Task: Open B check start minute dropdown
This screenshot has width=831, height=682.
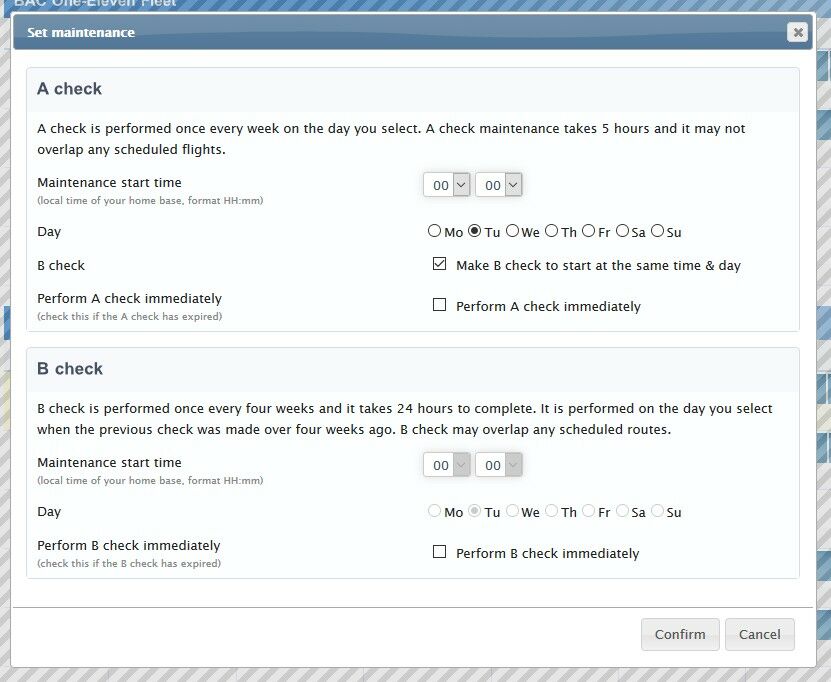Action: 498,465
